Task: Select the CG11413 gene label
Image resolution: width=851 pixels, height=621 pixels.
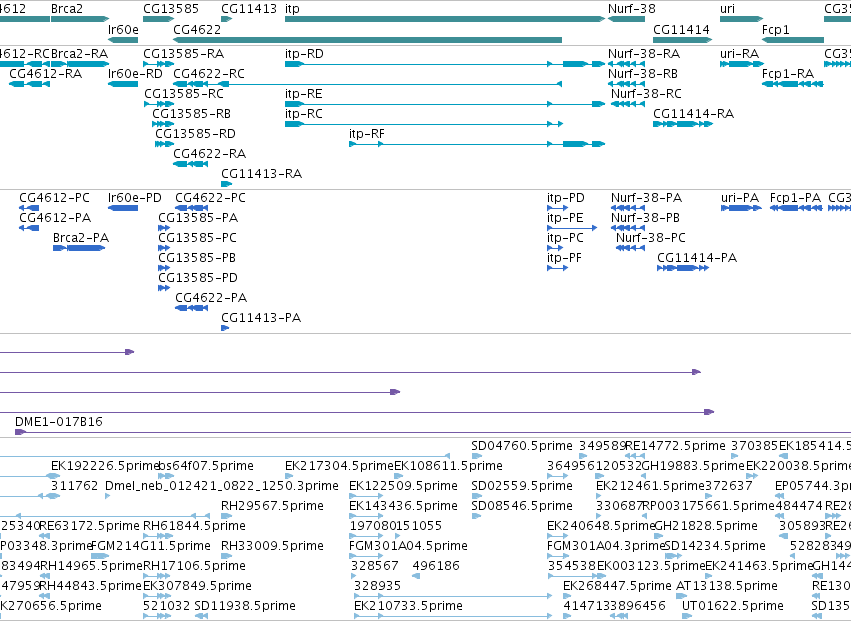Action: (249, 9)
